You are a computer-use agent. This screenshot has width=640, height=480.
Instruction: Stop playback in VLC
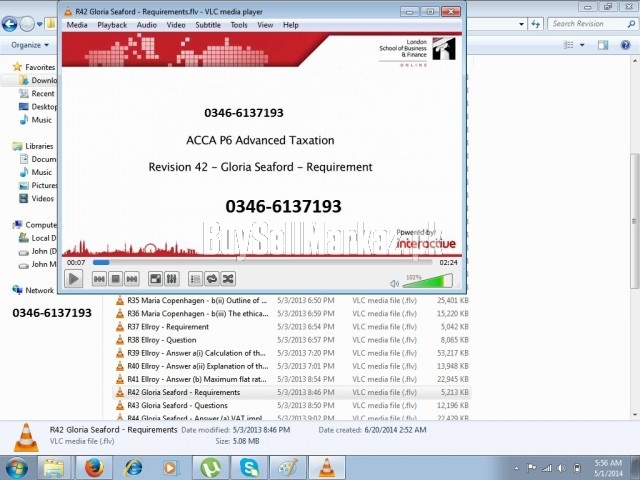pyautogui.click(x=115, y=279)
